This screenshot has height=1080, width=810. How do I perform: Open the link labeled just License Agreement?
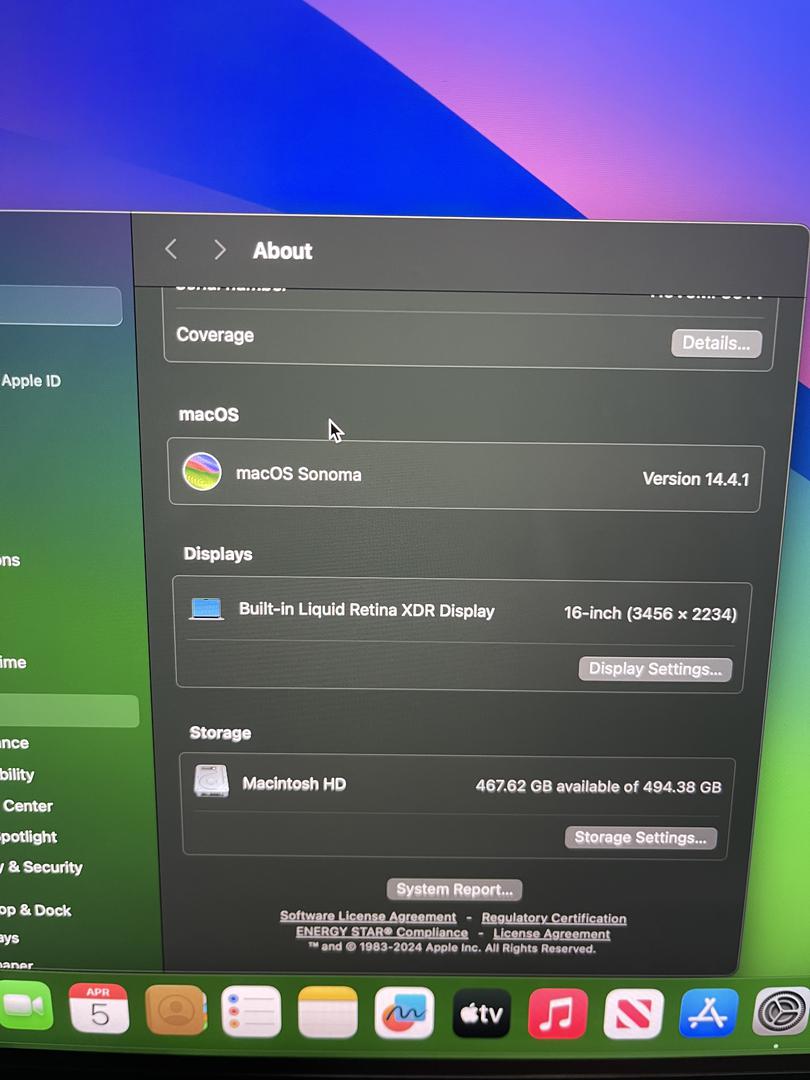click(552, 933)
